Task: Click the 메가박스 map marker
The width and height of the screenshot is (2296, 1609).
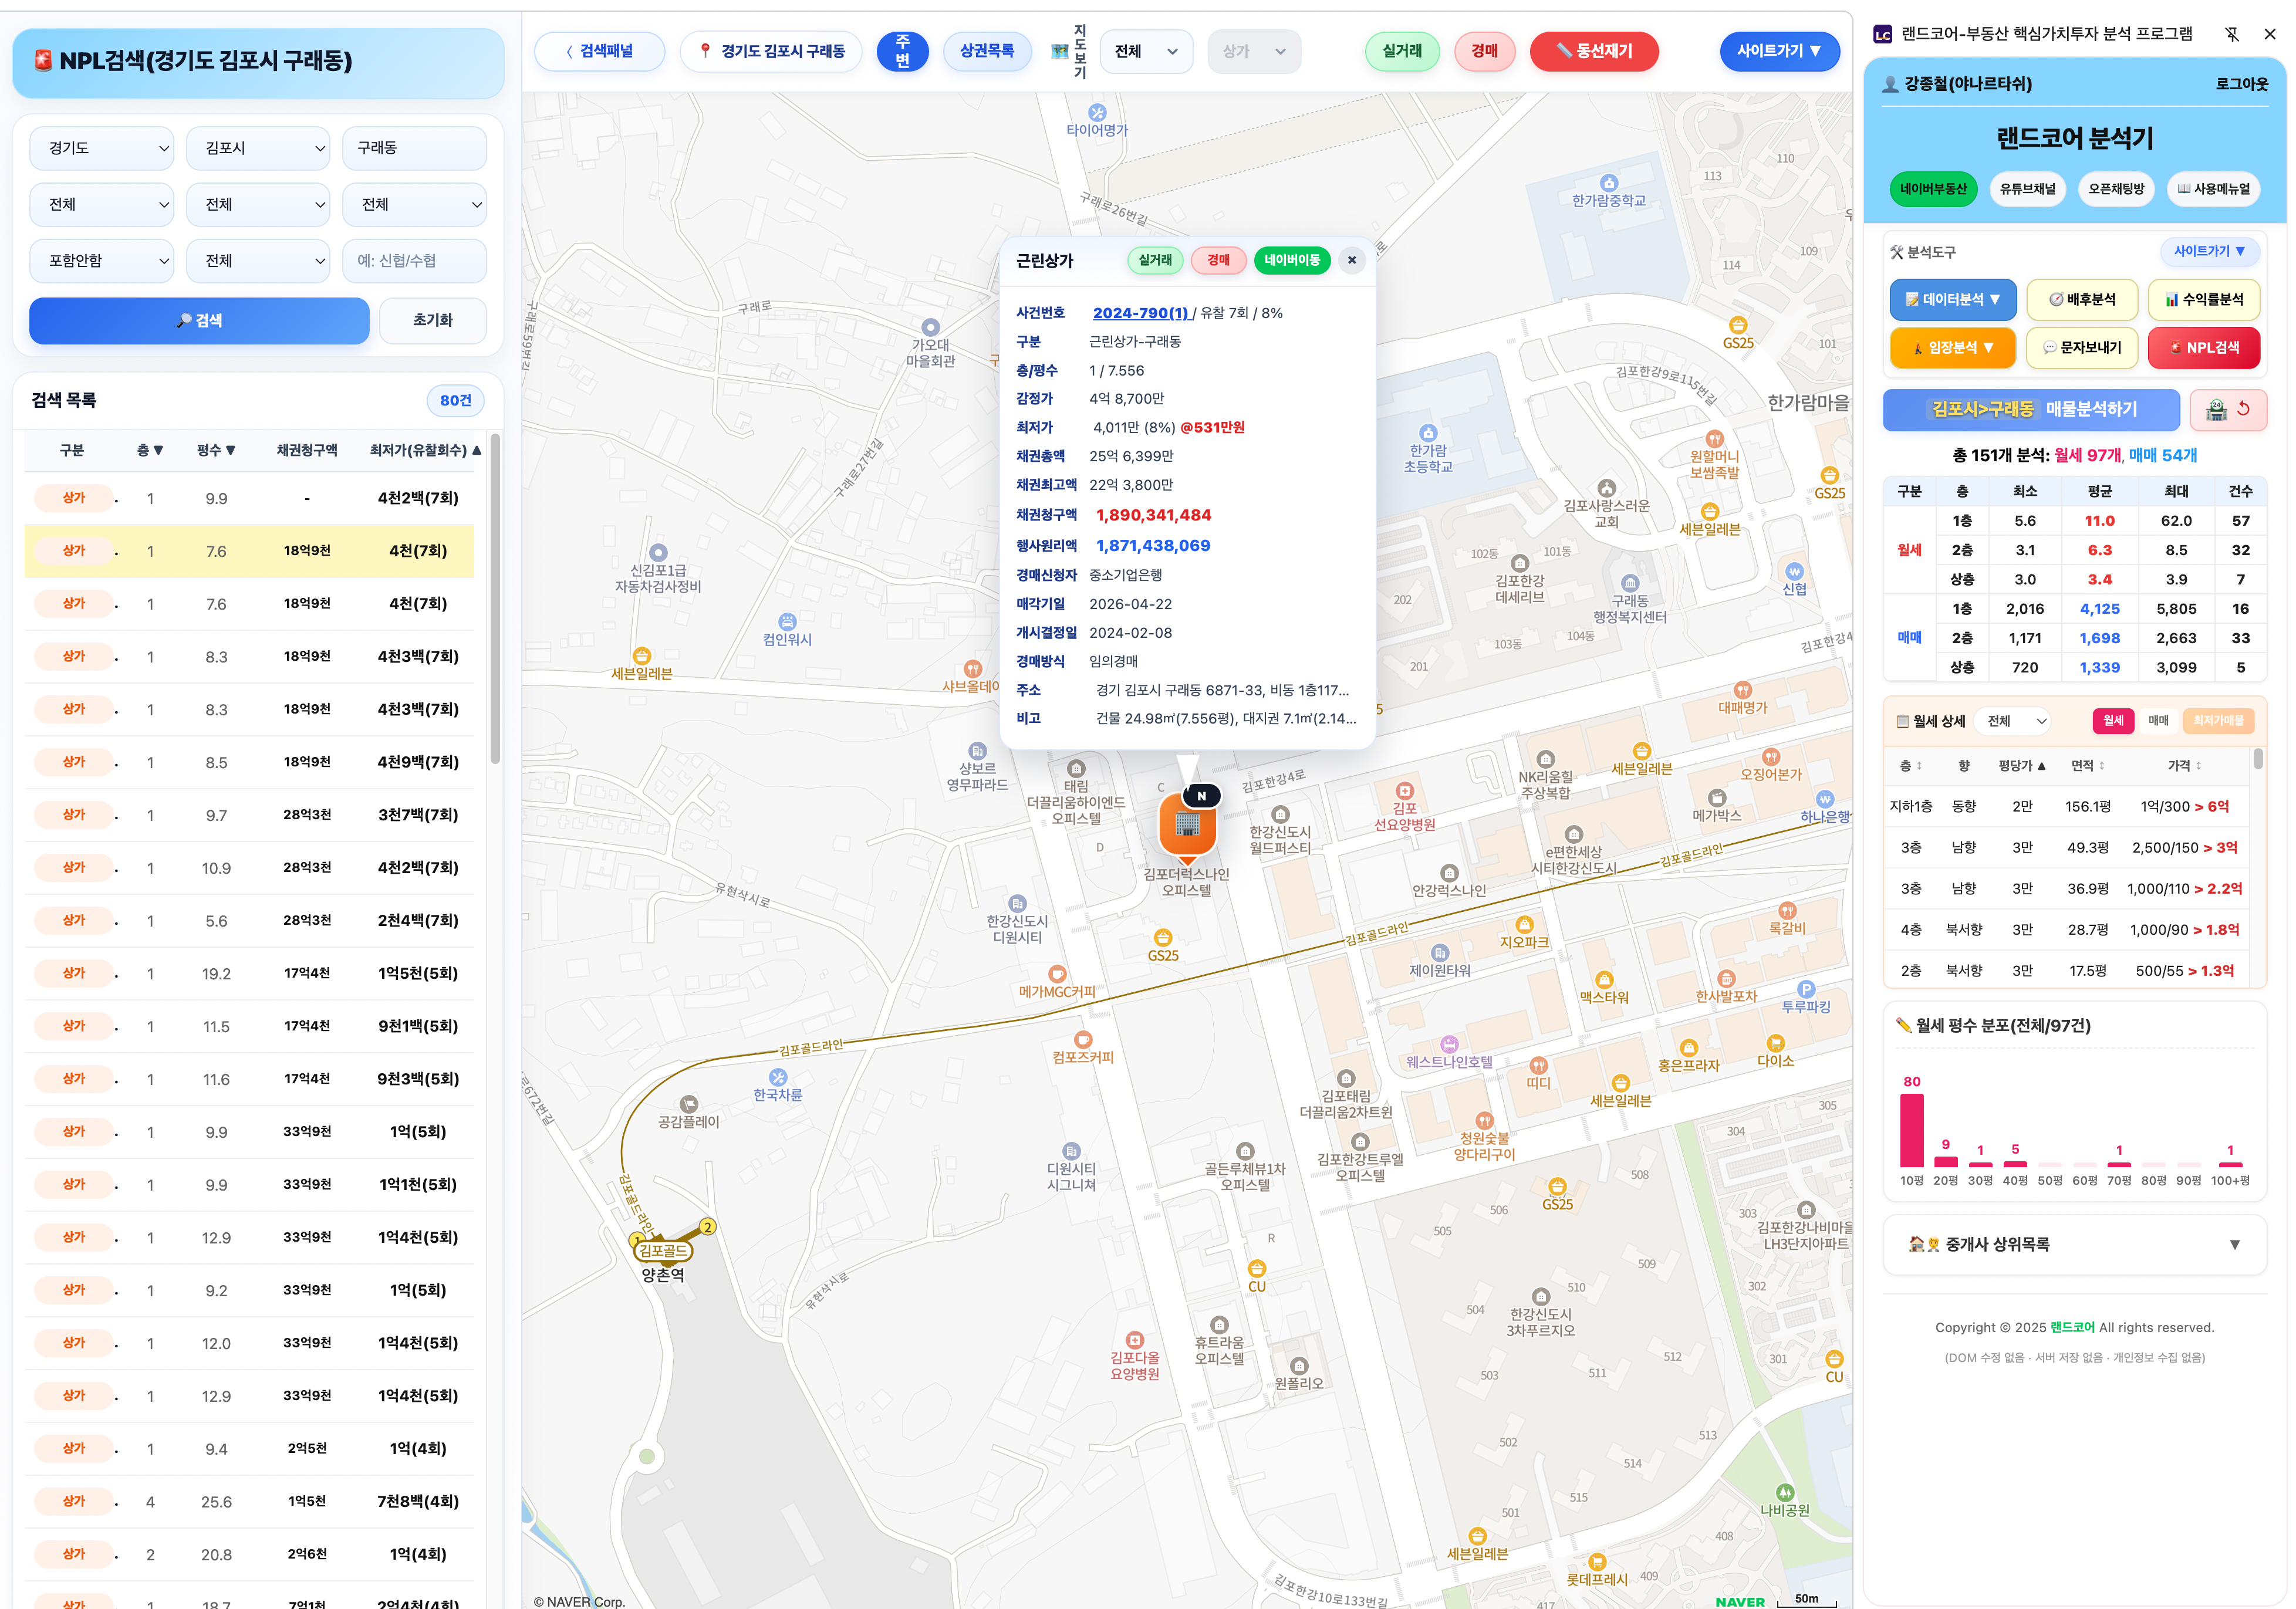Action: (1716, 798)
